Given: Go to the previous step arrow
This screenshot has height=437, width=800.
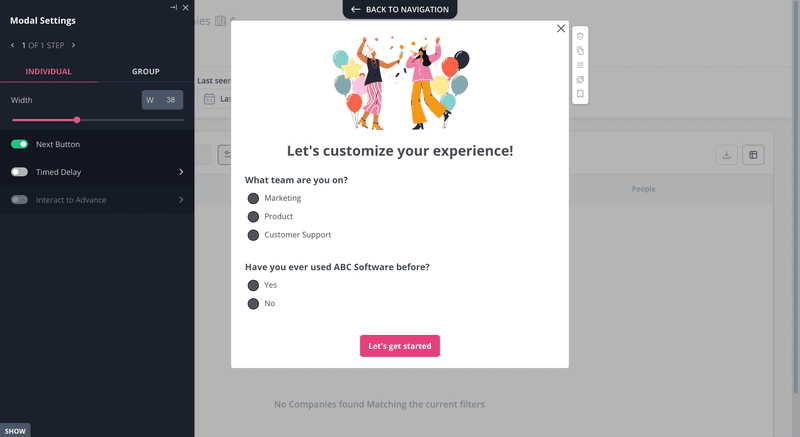Looking at the screenshot, I should click(13, 45).
